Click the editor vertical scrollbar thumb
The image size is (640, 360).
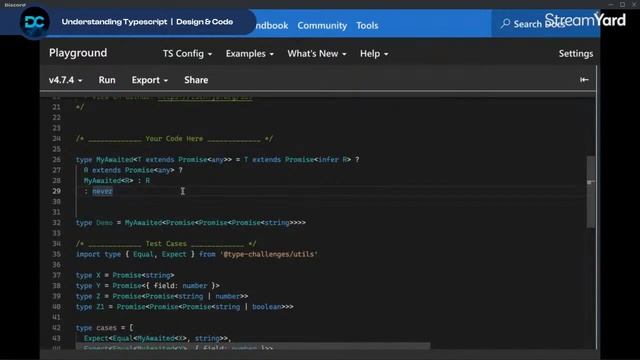pyautogui.click(x=591, y=192)
